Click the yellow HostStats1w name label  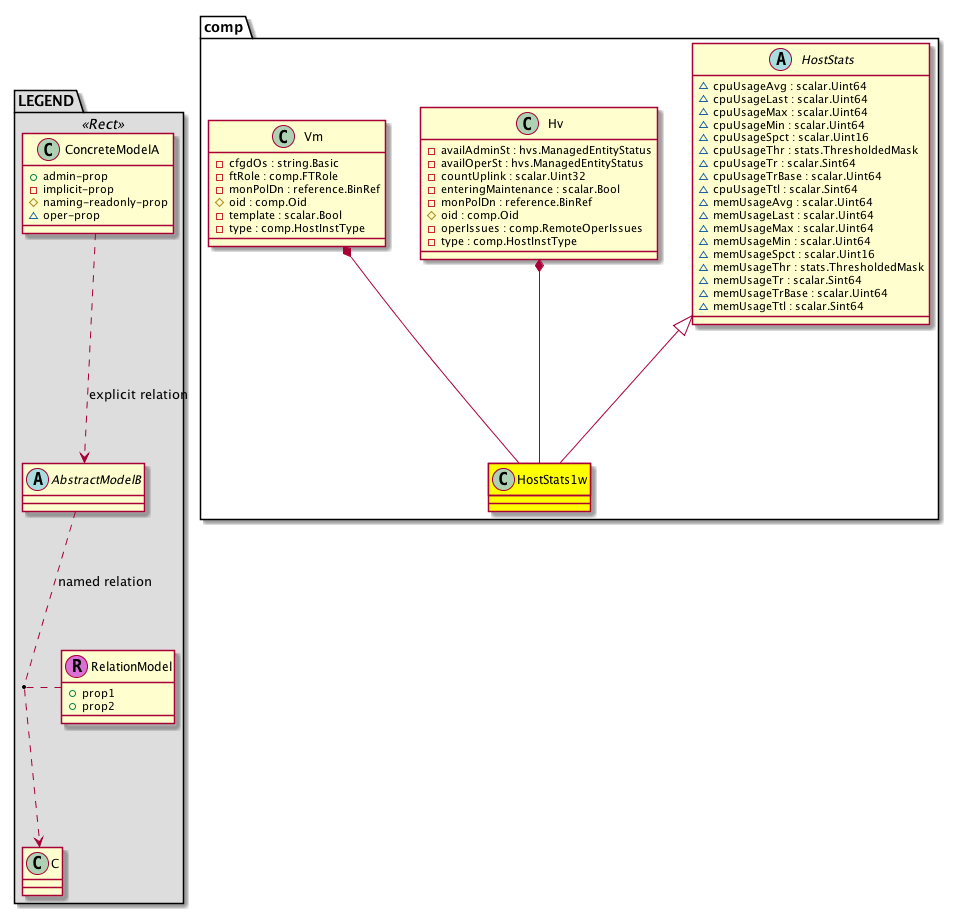(x=551, y=481)
